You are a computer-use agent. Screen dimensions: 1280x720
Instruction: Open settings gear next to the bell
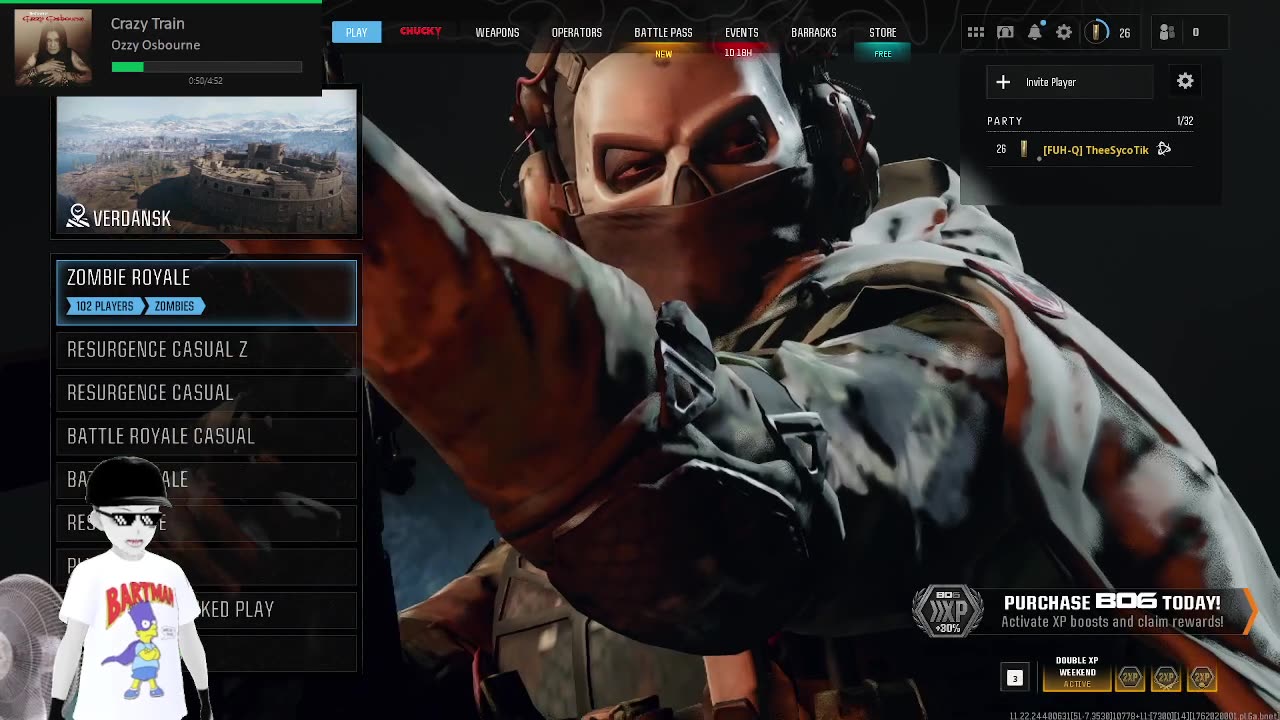pyautogui.click(x=1064, y=32)
